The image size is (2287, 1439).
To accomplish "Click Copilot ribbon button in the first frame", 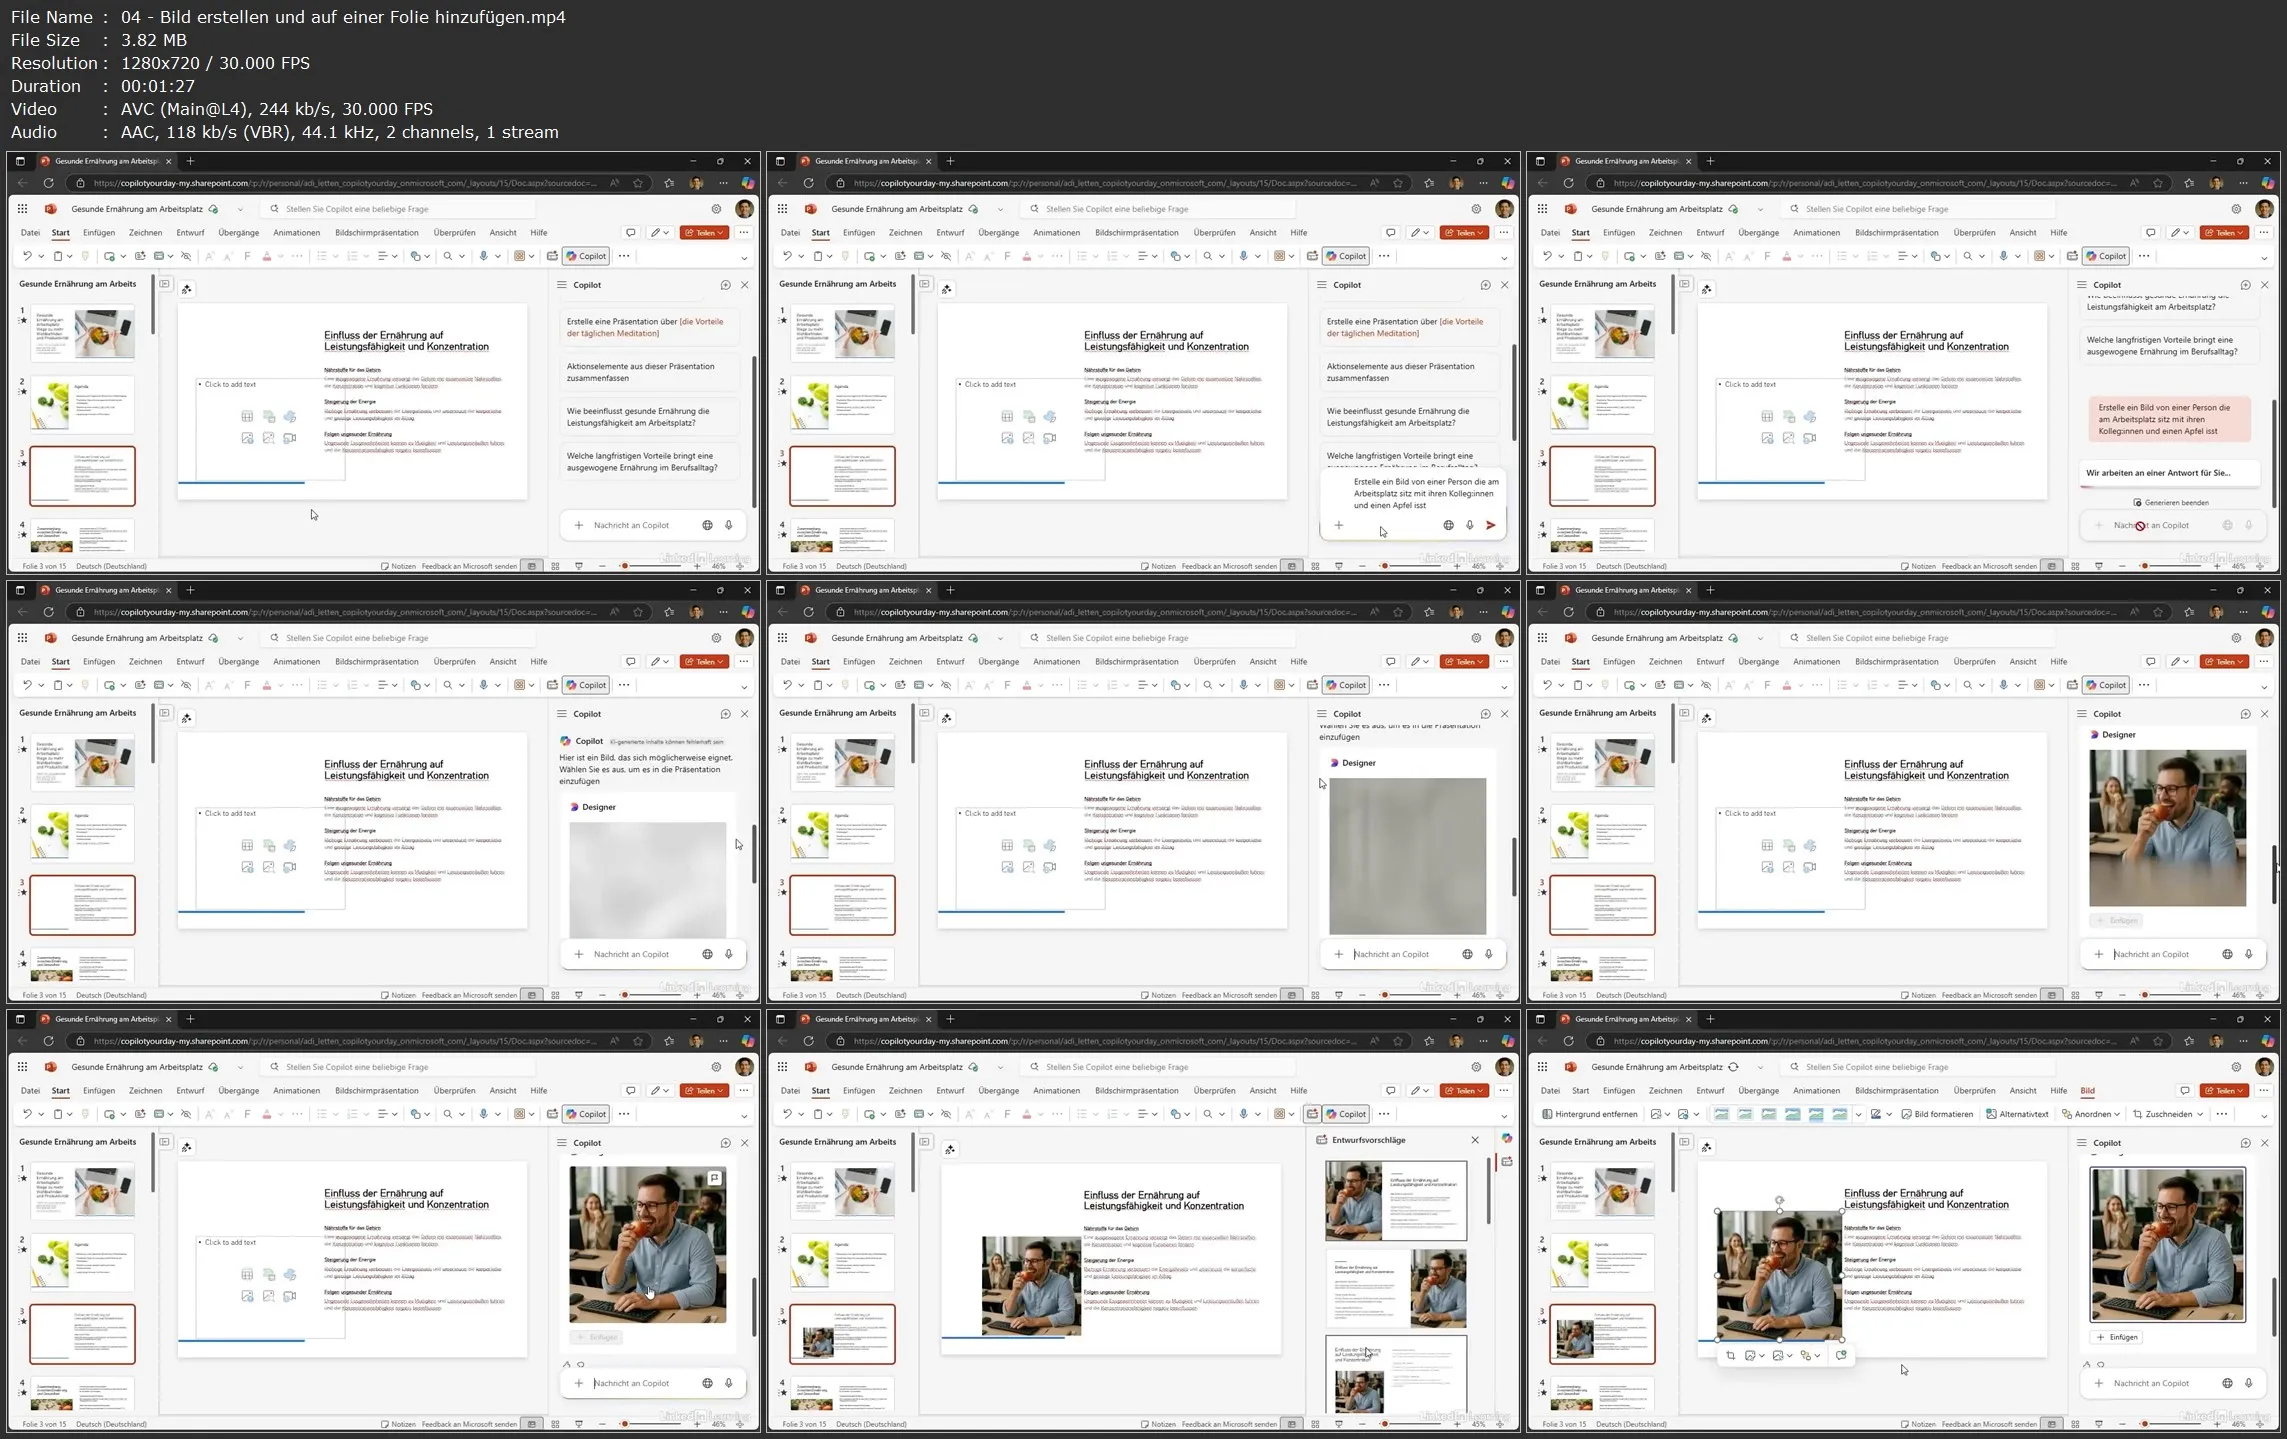I will (586, 256).
